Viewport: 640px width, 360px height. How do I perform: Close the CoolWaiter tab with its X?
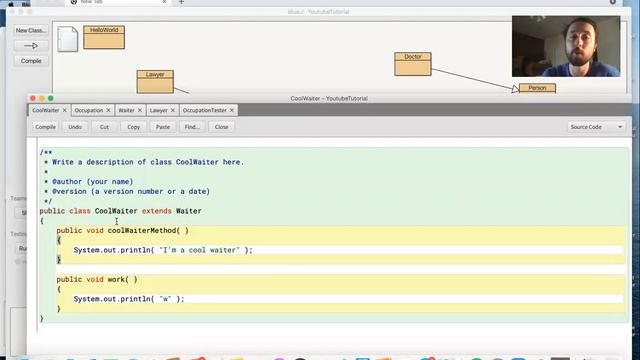pos(64,110)
